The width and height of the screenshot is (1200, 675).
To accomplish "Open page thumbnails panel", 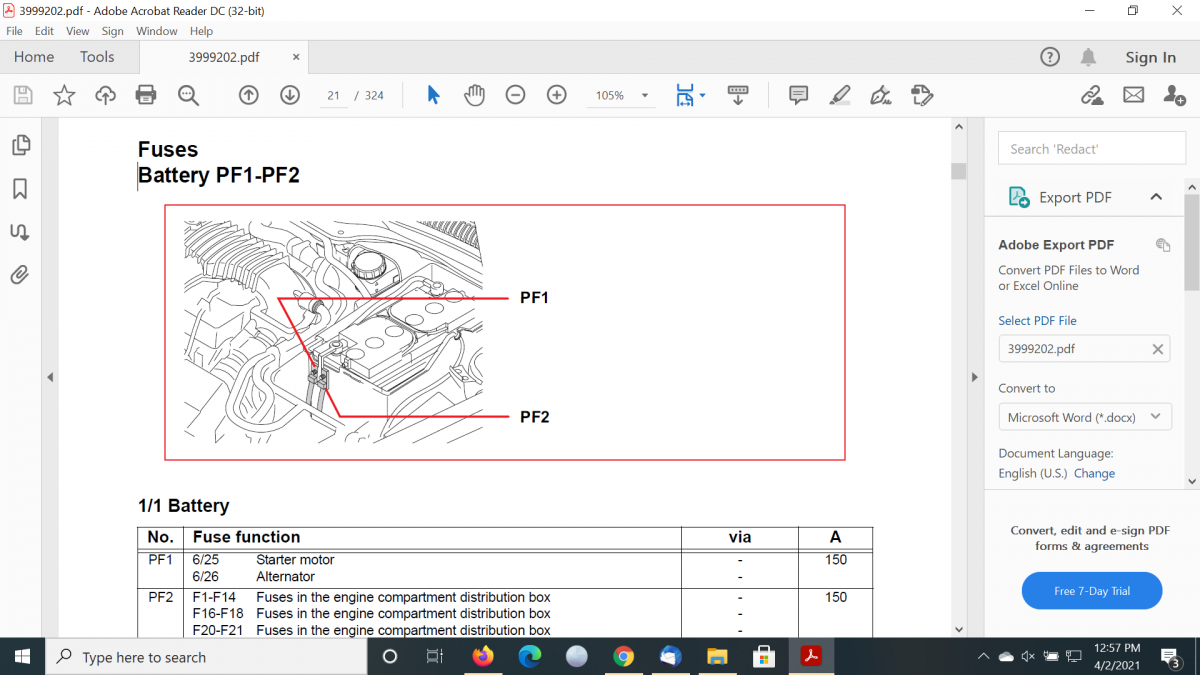I will (20, 146).
